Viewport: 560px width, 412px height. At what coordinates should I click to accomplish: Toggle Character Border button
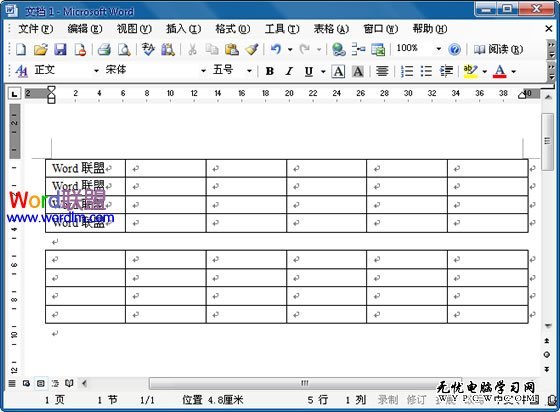tap(338, 71)
